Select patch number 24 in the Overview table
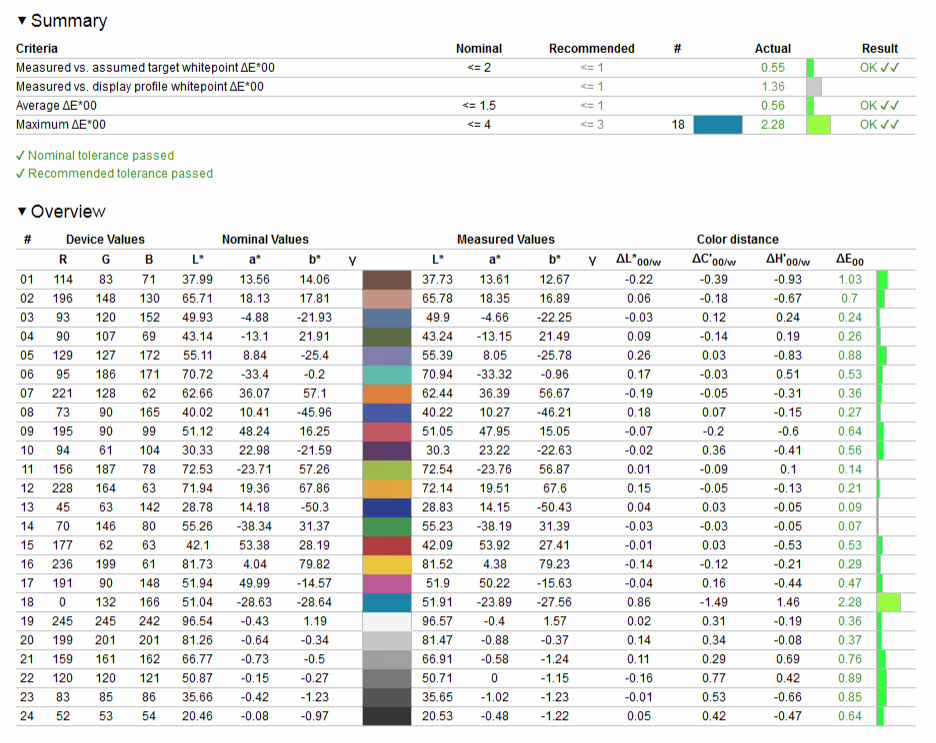Screen dimensions: 936x743 [x=27, y=716]
